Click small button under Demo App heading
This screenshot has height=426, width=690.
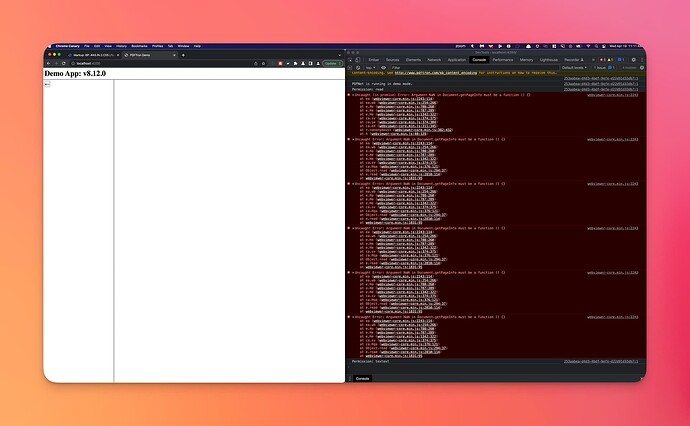click(x=47, y=84)
